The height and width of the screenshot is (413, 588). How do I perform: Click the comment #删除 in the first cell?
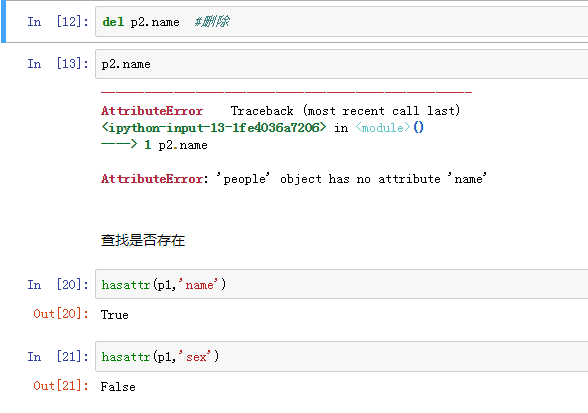coord(212,21)
